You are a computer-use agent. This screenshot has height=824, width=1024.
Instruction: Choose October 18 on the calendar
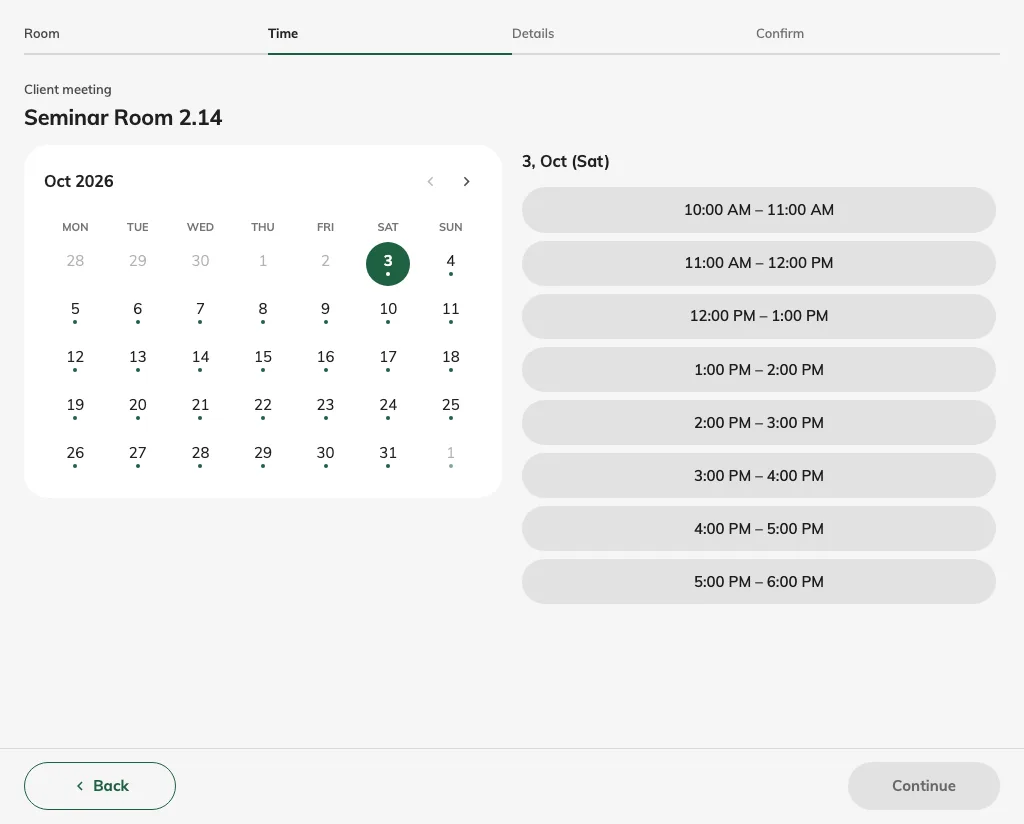(x=451, y=360)
